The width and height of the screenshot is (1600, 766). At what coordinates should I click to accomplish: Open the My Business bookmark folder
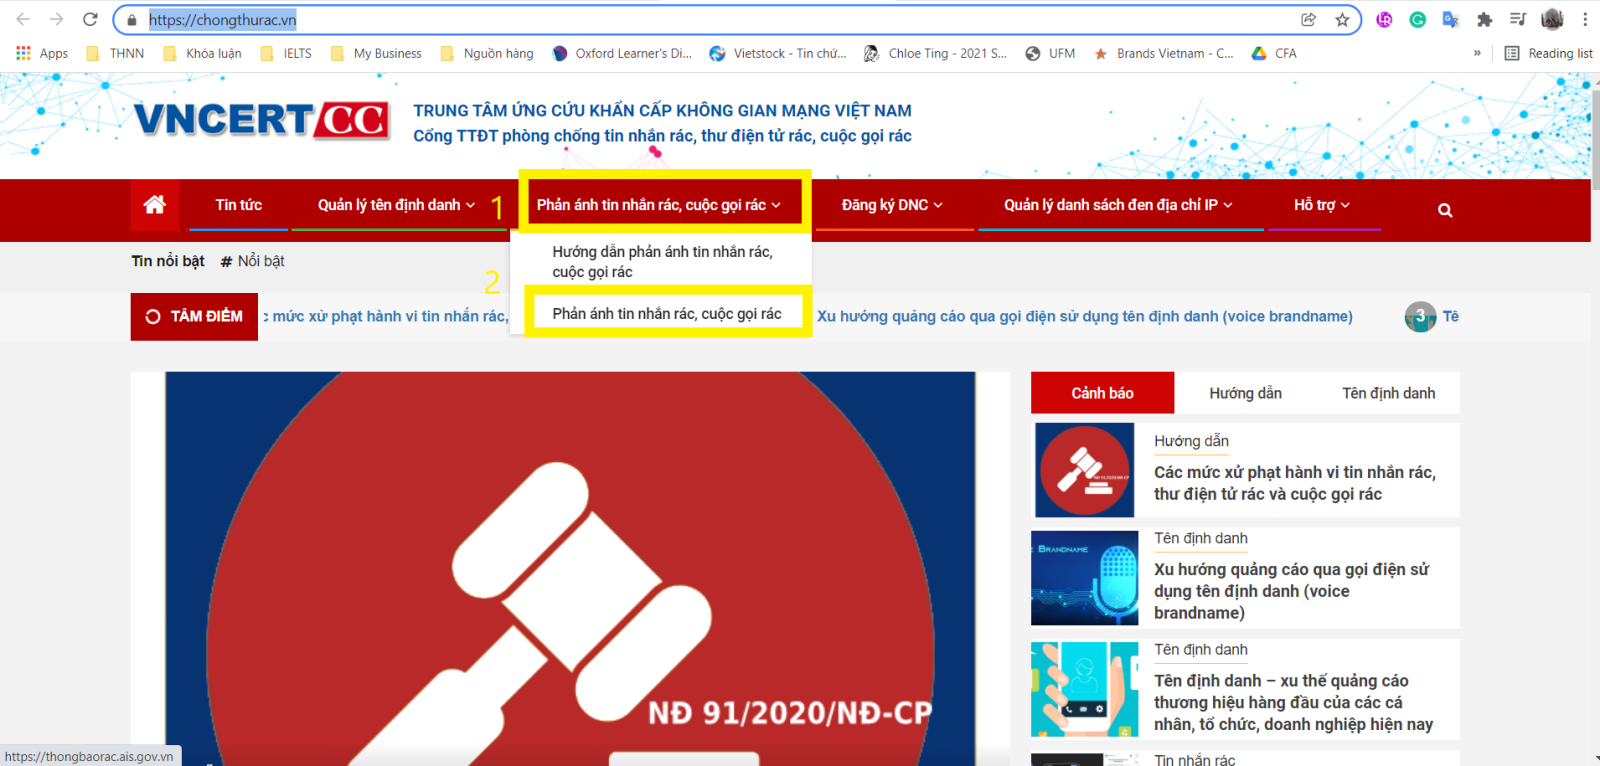[x=376, y=53]
